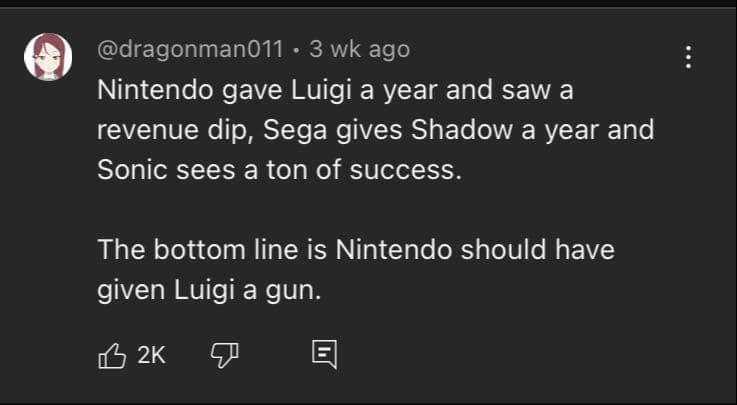Click the "3 wk ago" timestamp
The width and height of the screenshot is (737, 405).
(359, 49)
